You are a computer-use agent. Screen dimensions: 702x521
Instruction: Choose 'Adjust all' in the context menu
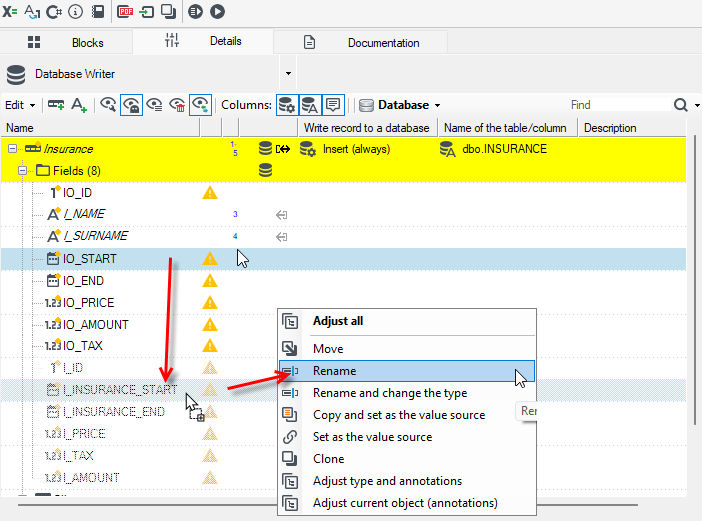(x=407, y=321)
